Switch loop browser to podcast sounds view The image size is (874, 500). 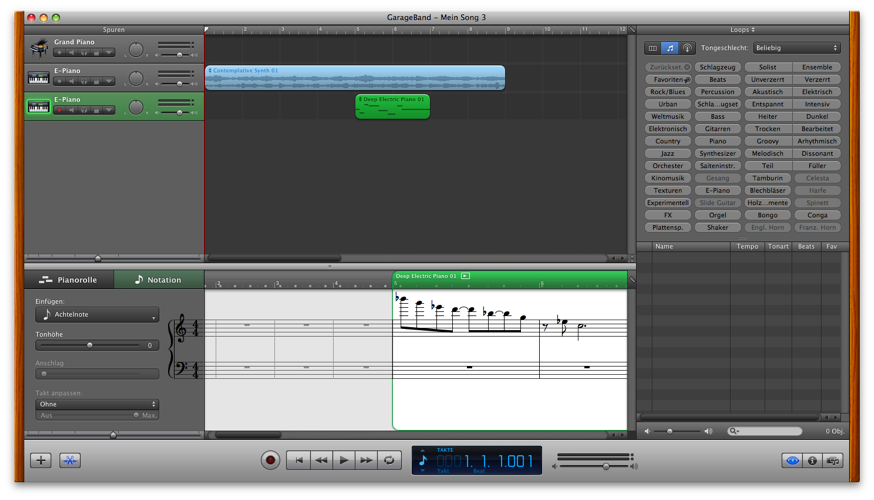(x=687, y=48)
